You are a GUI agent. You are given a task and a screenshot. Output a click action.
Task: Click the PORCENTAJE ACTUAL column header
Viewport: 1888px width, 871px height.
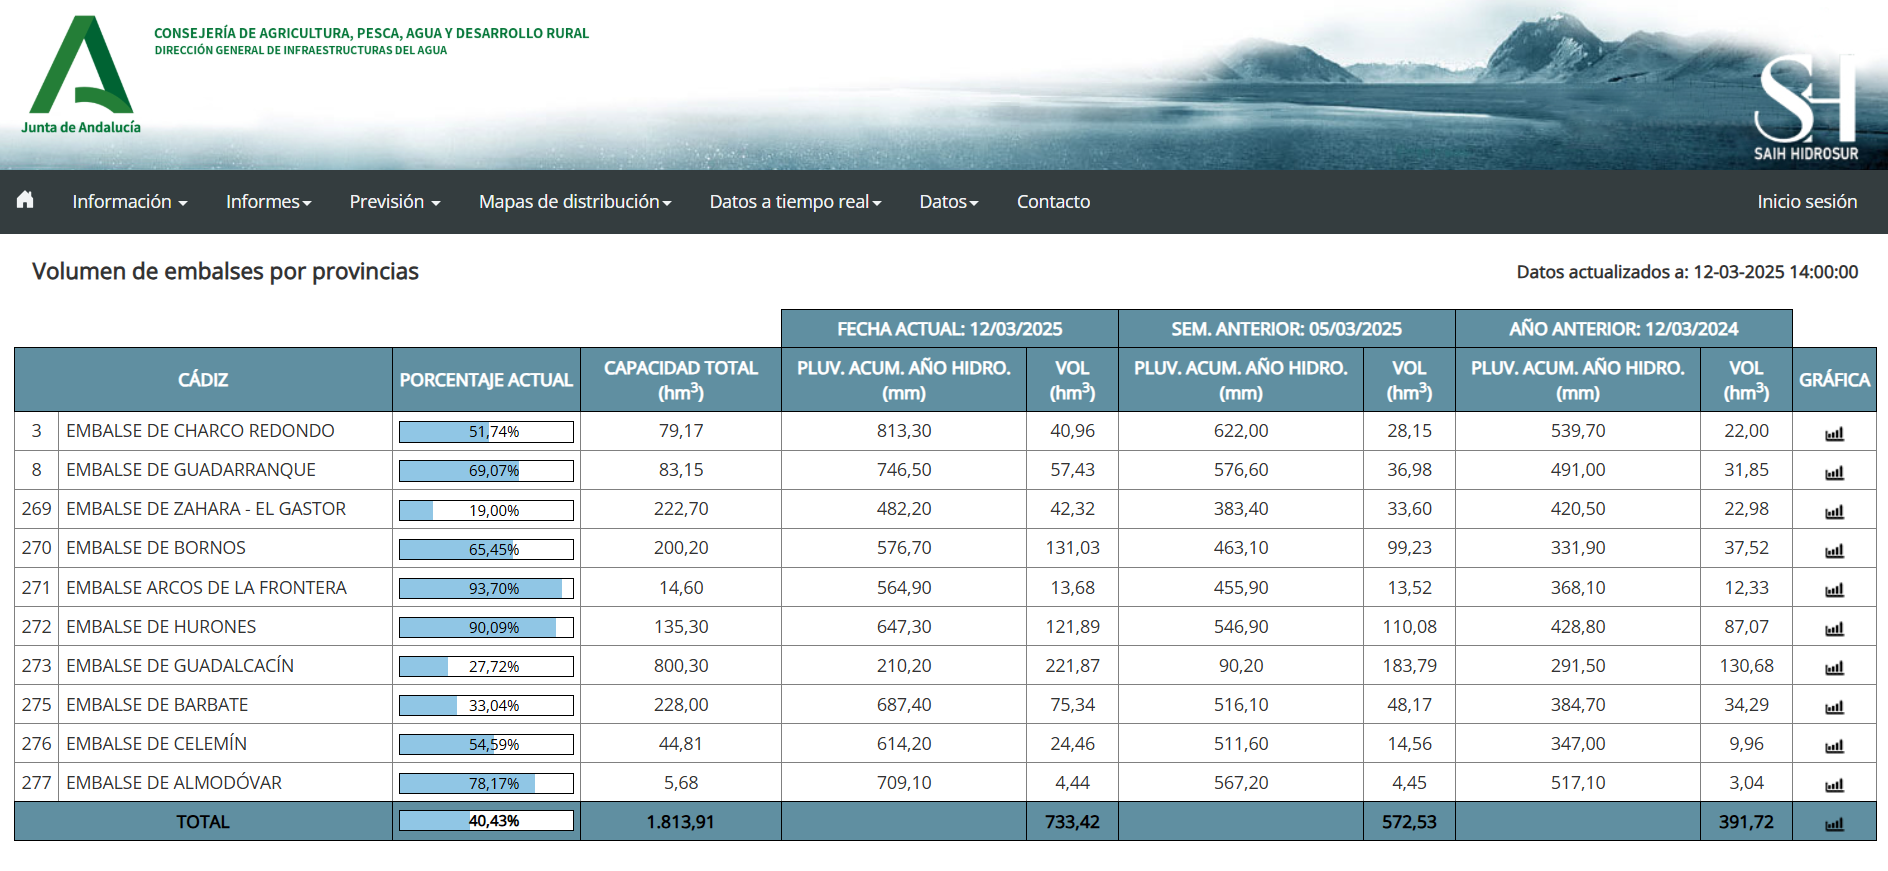pyautogui.click(x=486, y=380)
